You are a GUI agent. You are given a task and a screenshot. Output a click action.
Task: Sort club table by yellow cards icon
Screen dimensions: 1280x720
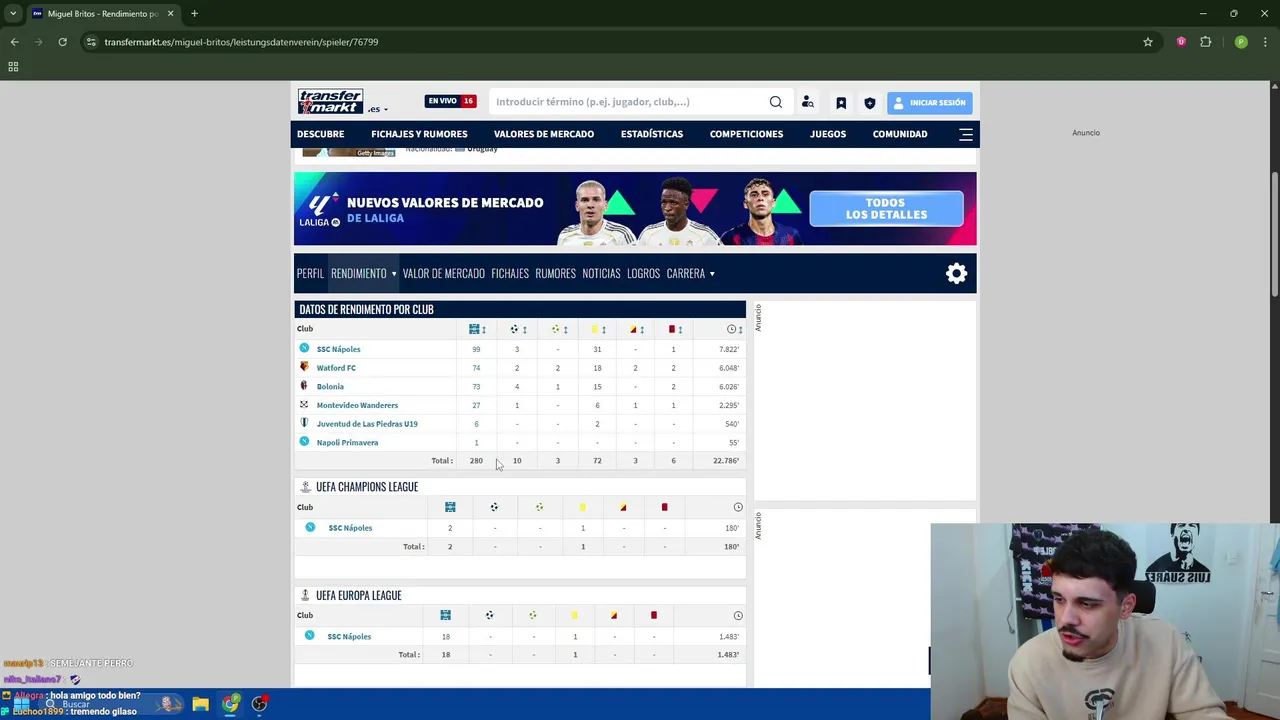coord(598,329)
